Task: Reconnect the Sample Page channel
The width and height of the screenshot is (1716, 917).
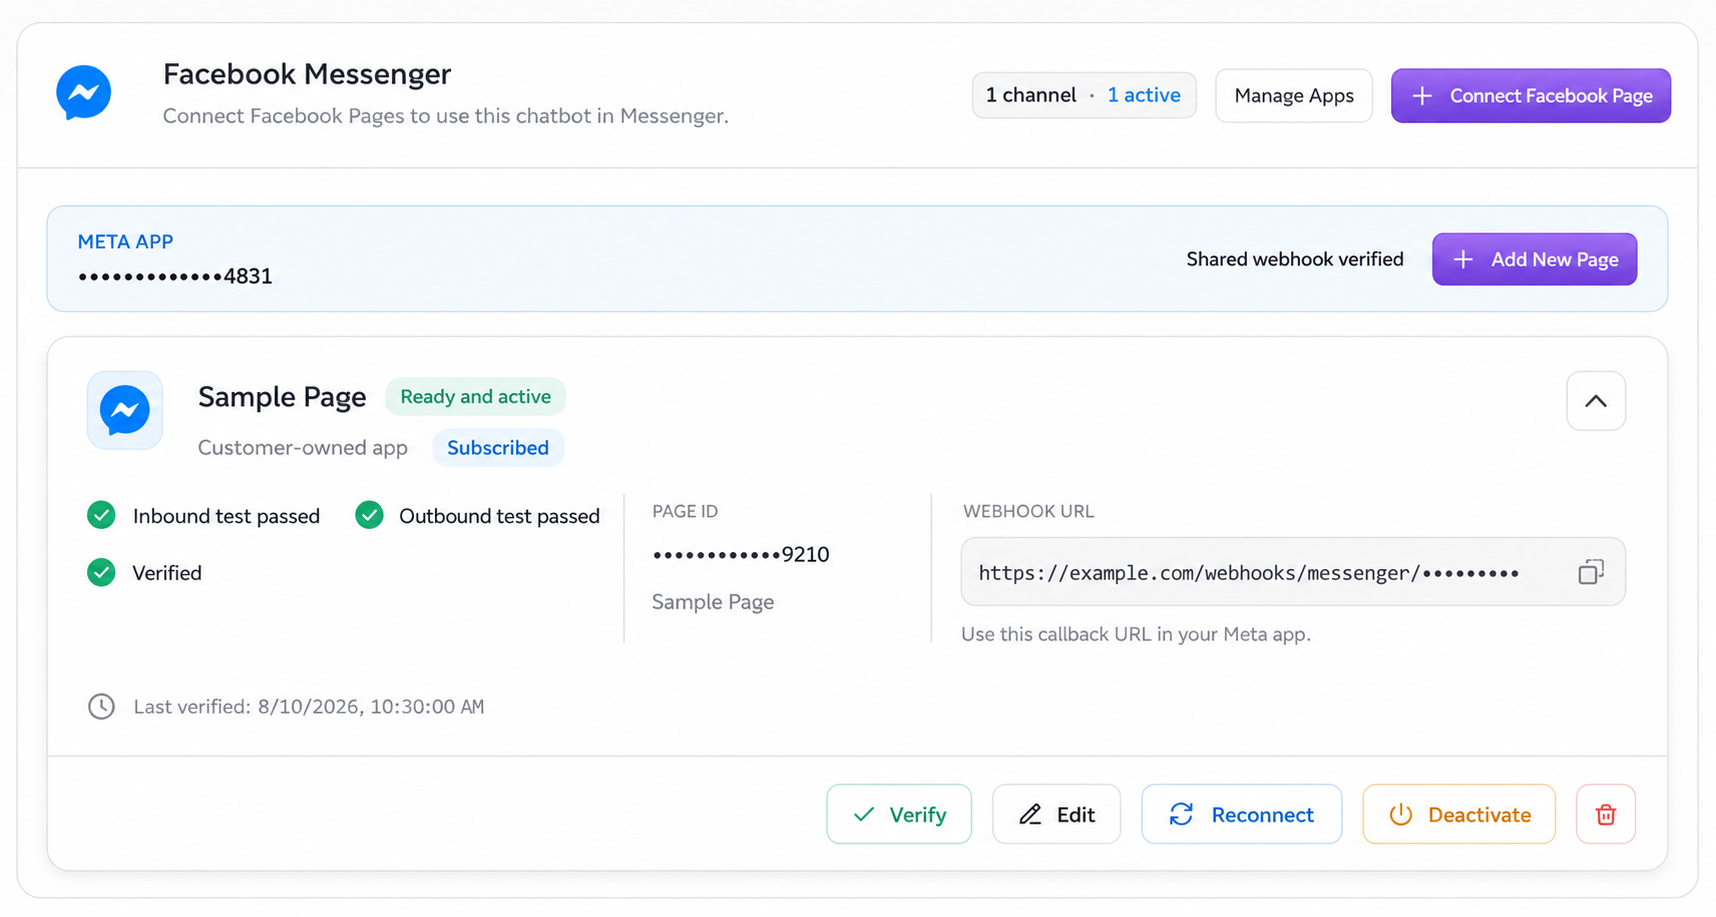Action: (1242, 814)
